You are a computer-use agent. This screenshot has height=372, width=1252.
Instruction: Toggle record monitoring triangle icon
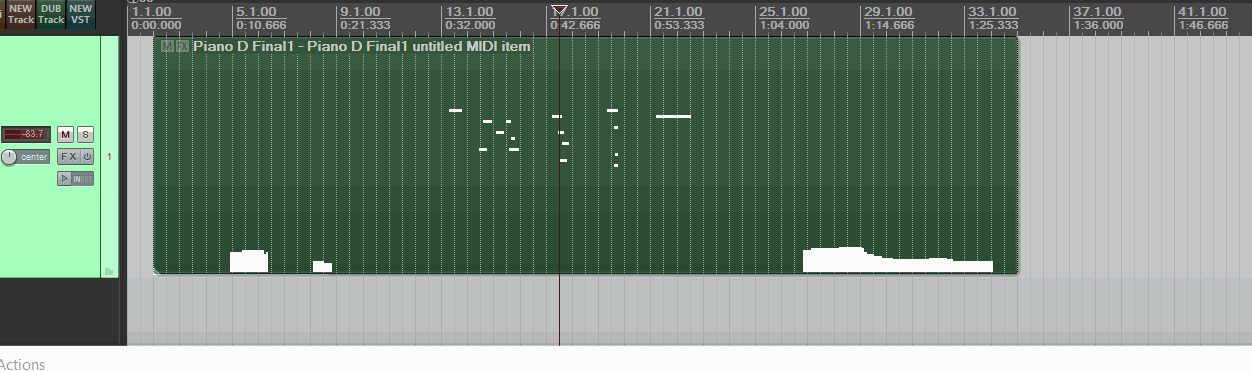(x=64, y=178)
